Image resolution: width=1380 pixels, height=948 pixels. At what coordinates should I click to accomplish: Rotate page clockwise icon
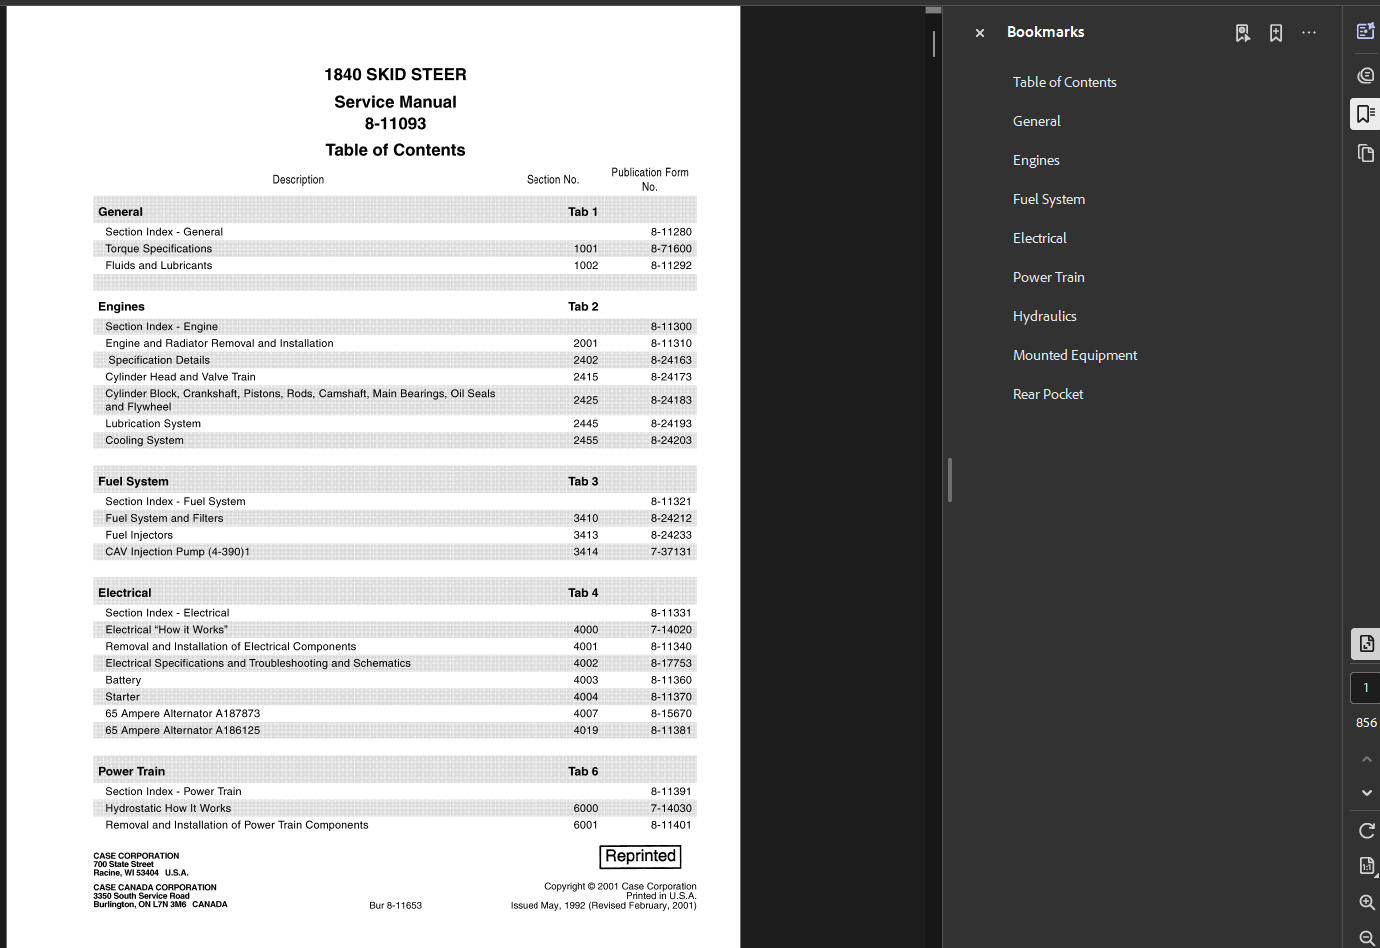[x=1366, y=831]
